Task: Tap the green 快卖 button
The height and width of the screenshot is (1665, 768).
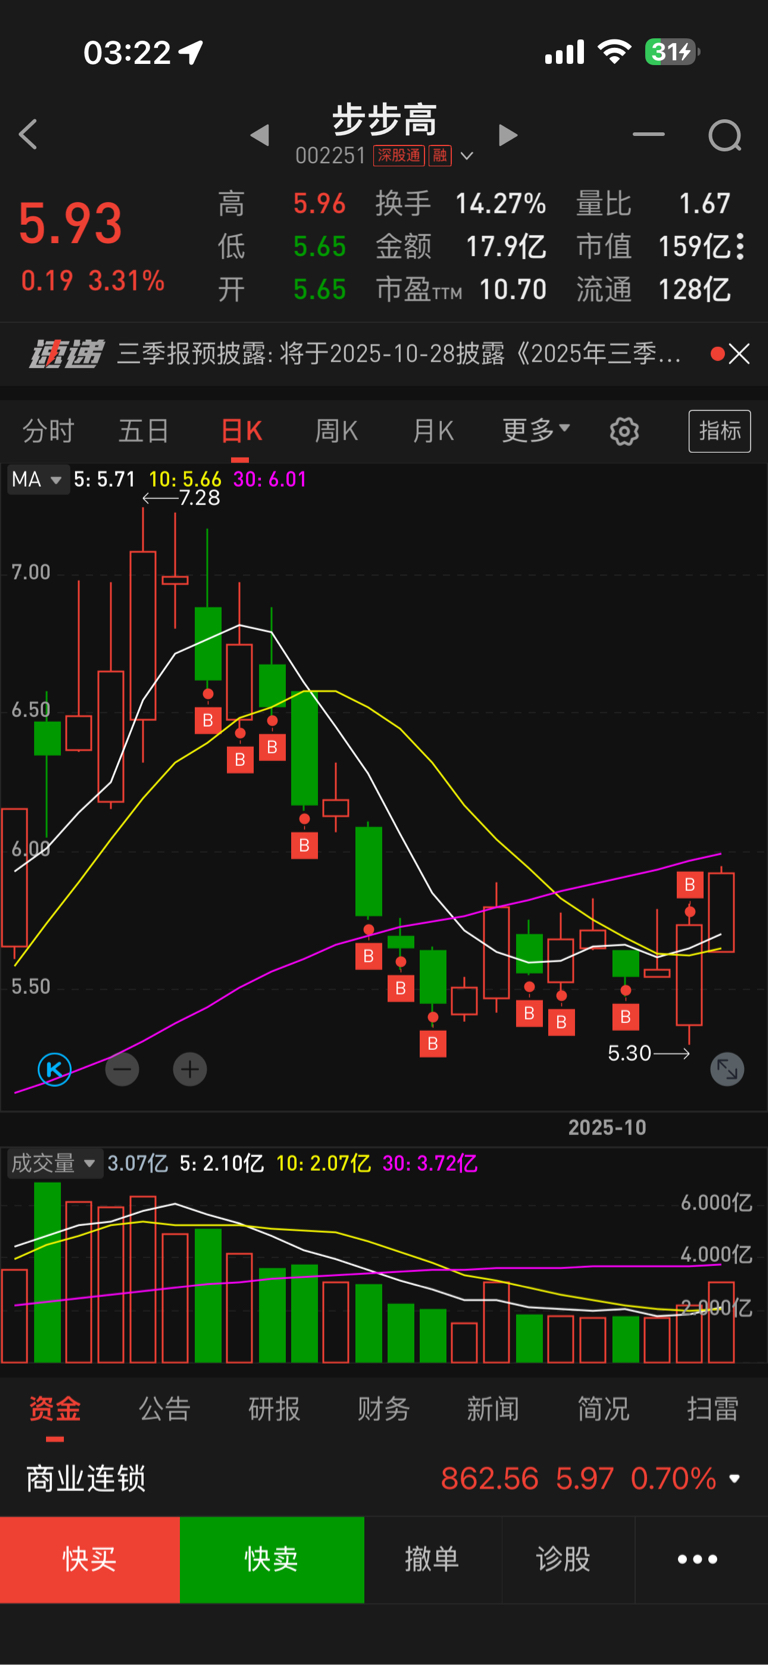Action: pyautogui.click(x=272, y=1560)
